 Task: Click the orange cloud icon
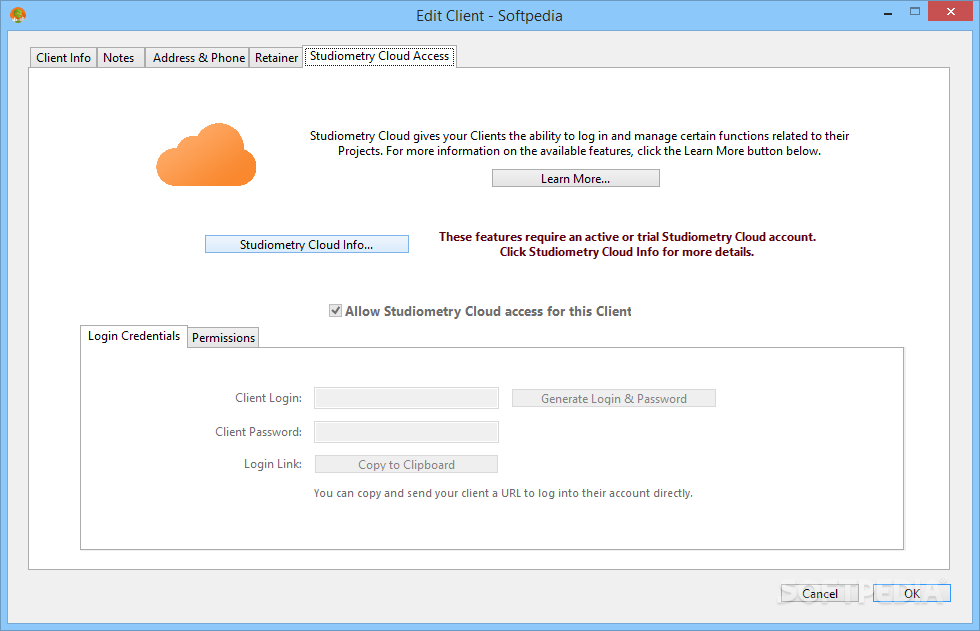pos(206,155)
